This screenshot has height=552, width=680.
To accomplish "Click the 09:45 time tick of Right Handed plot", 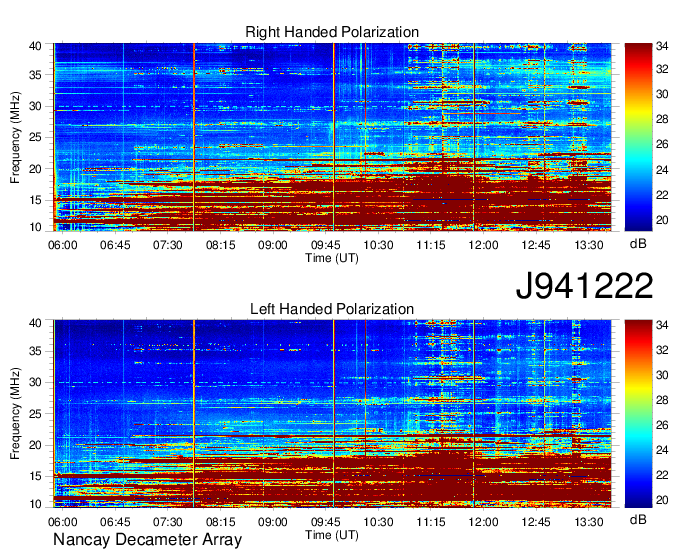I will 325,245.
